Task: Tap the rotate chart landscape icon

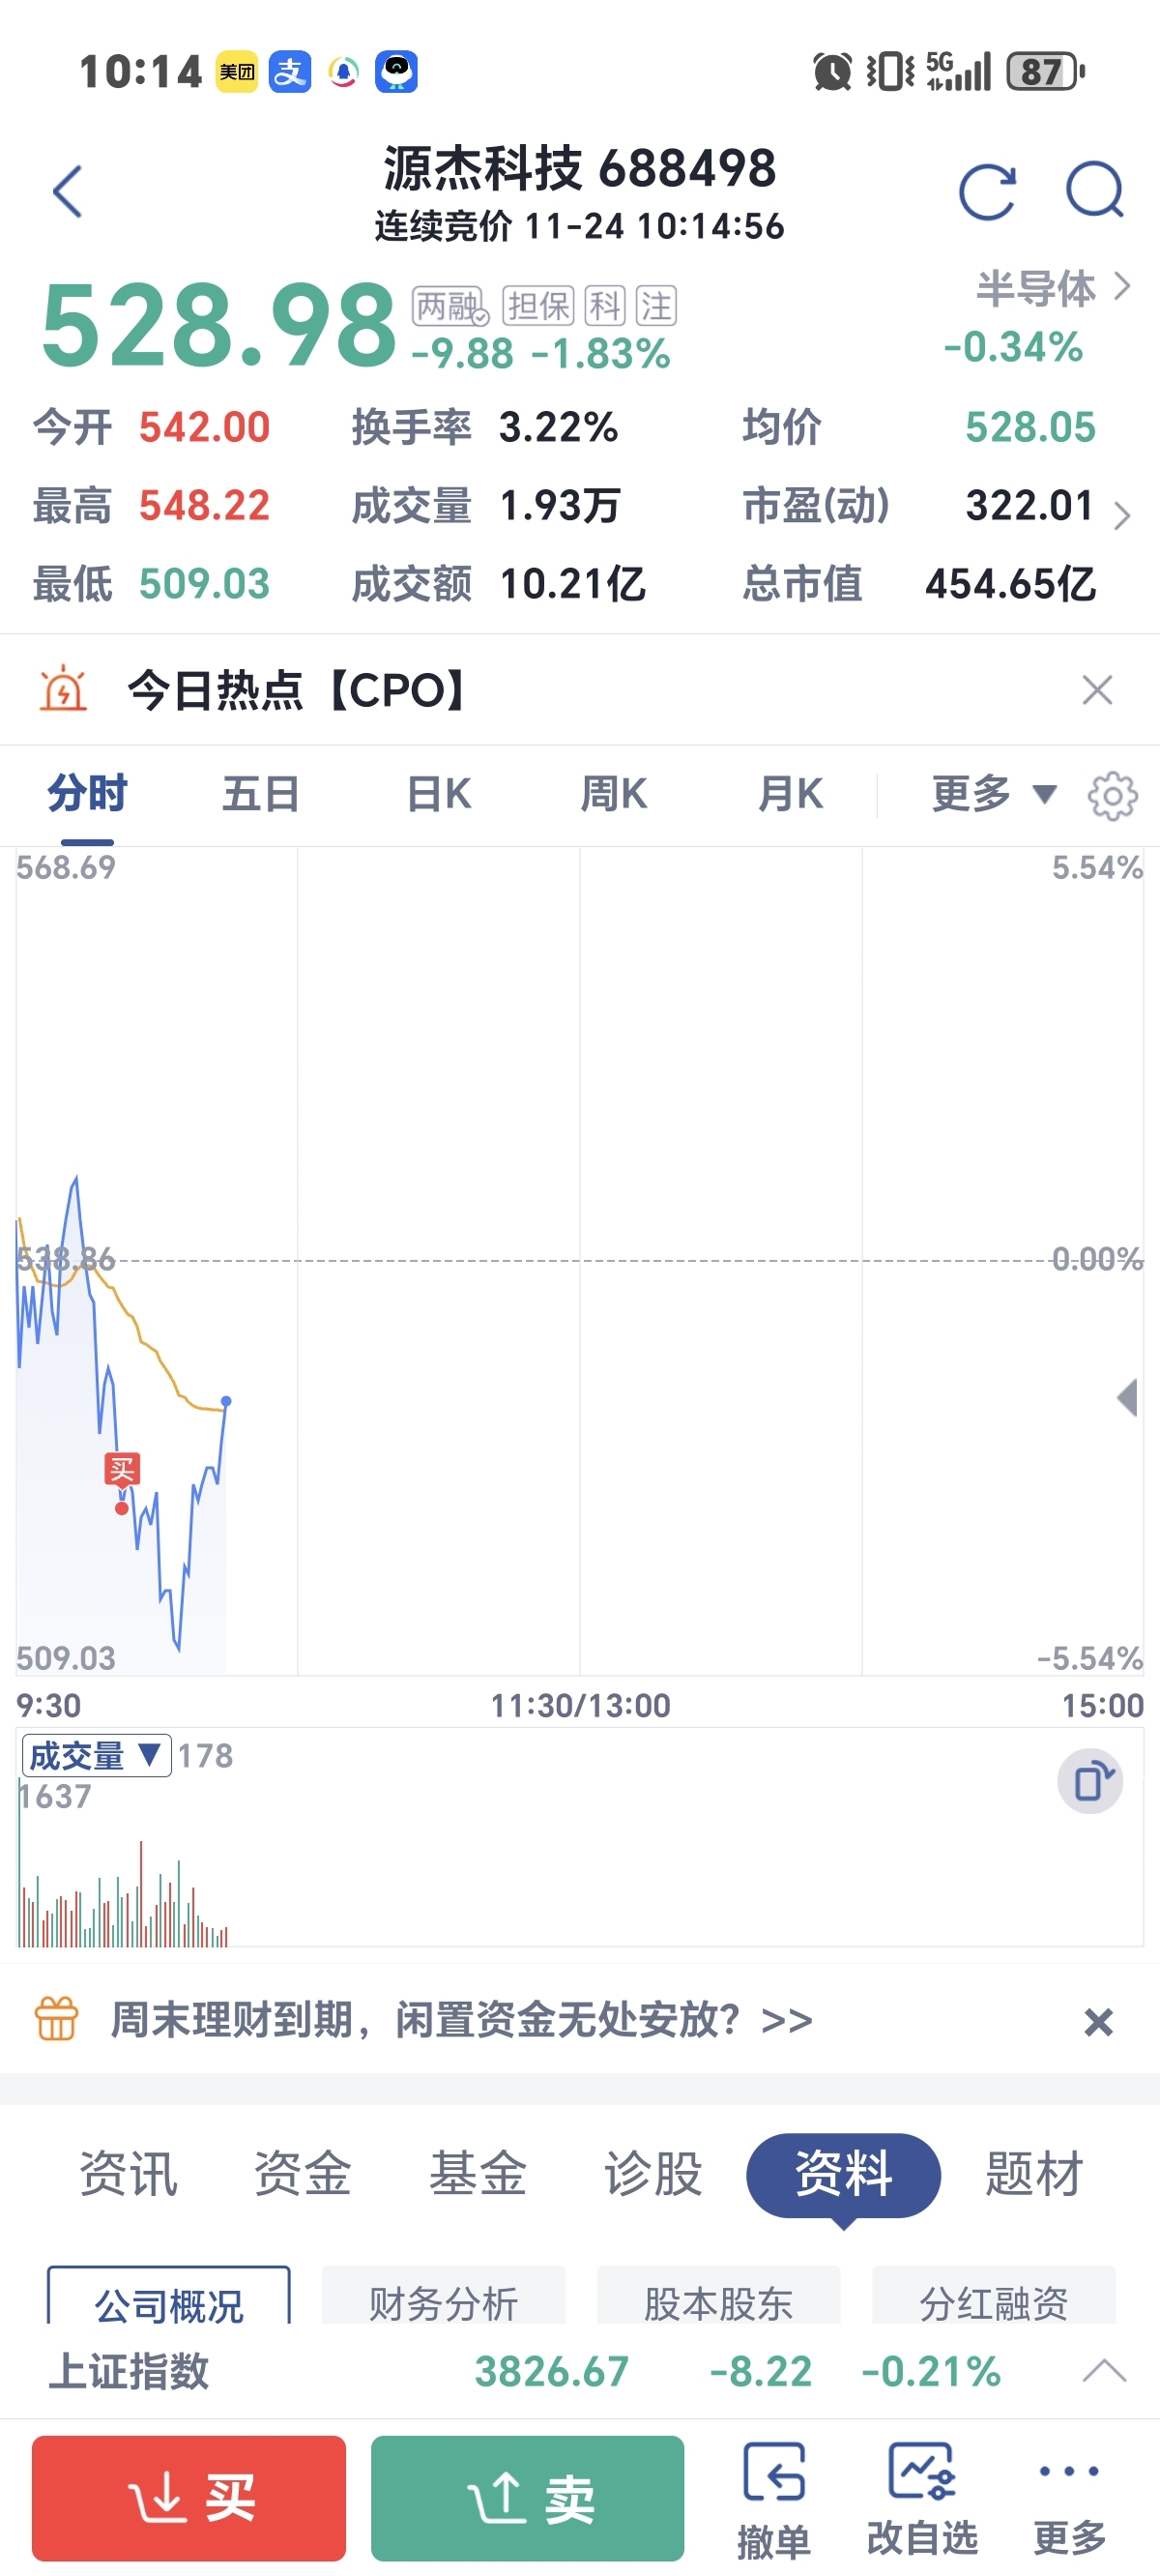Action: [x=1090, y=1781]
